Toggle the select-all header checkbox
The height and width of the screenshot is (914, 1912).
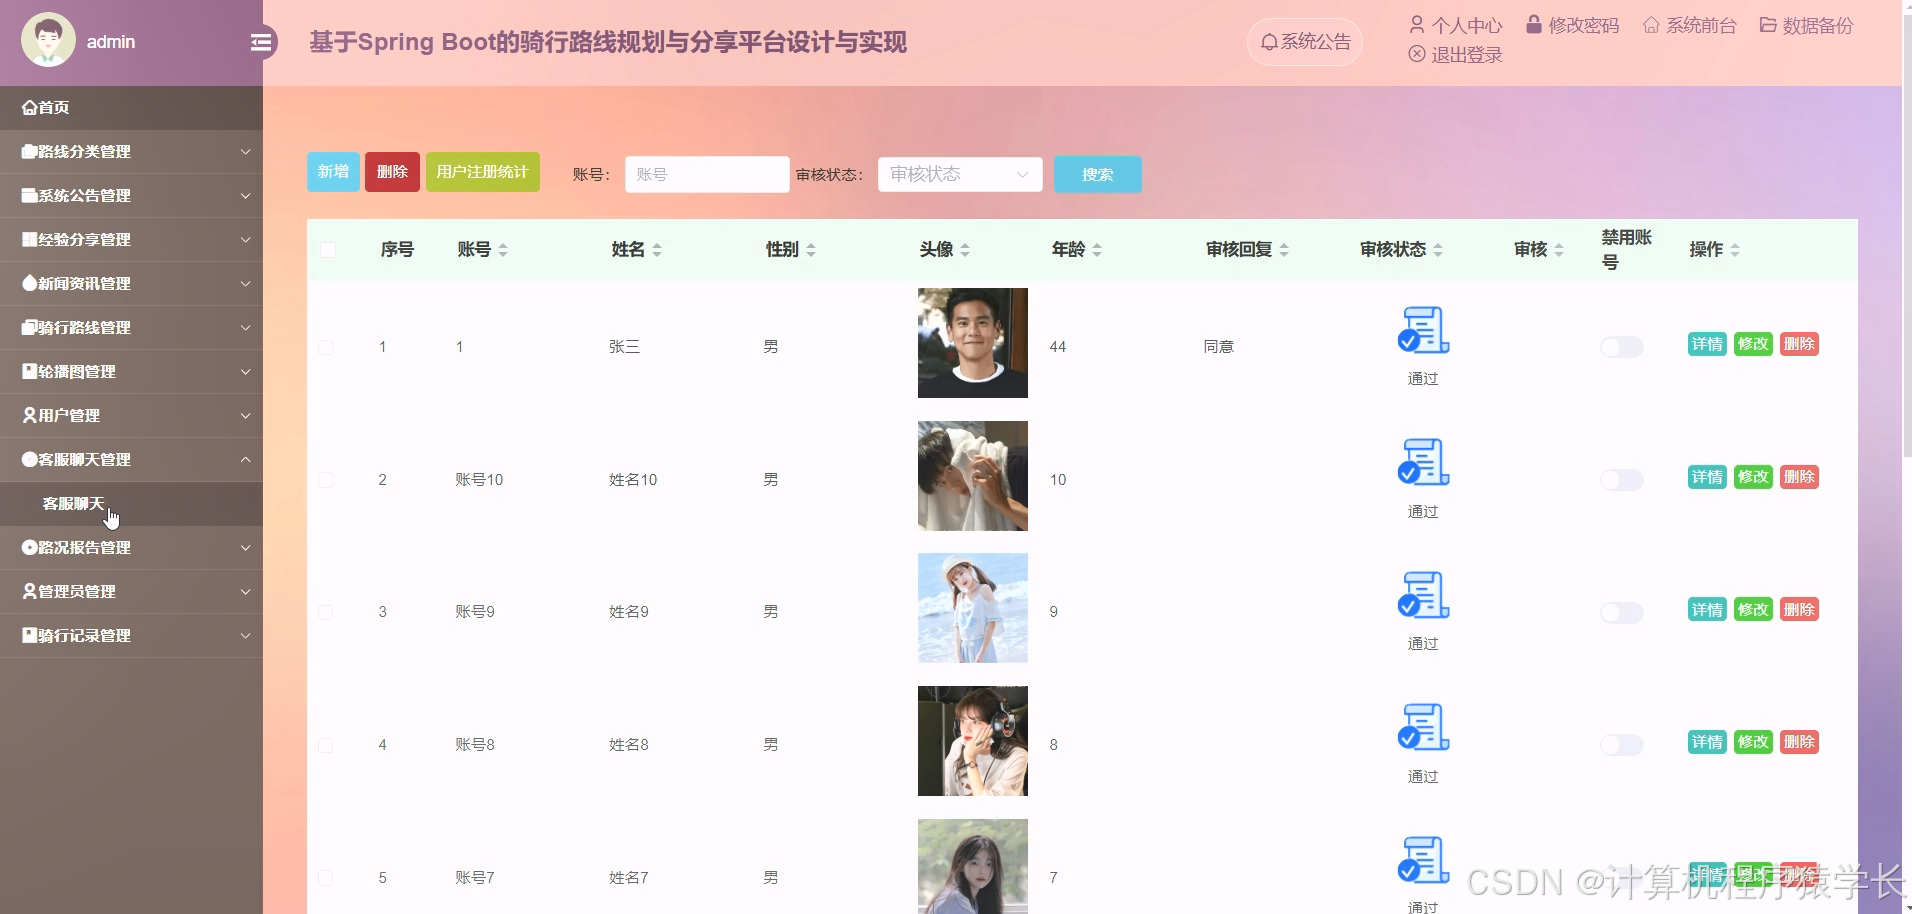coord(328,250)
